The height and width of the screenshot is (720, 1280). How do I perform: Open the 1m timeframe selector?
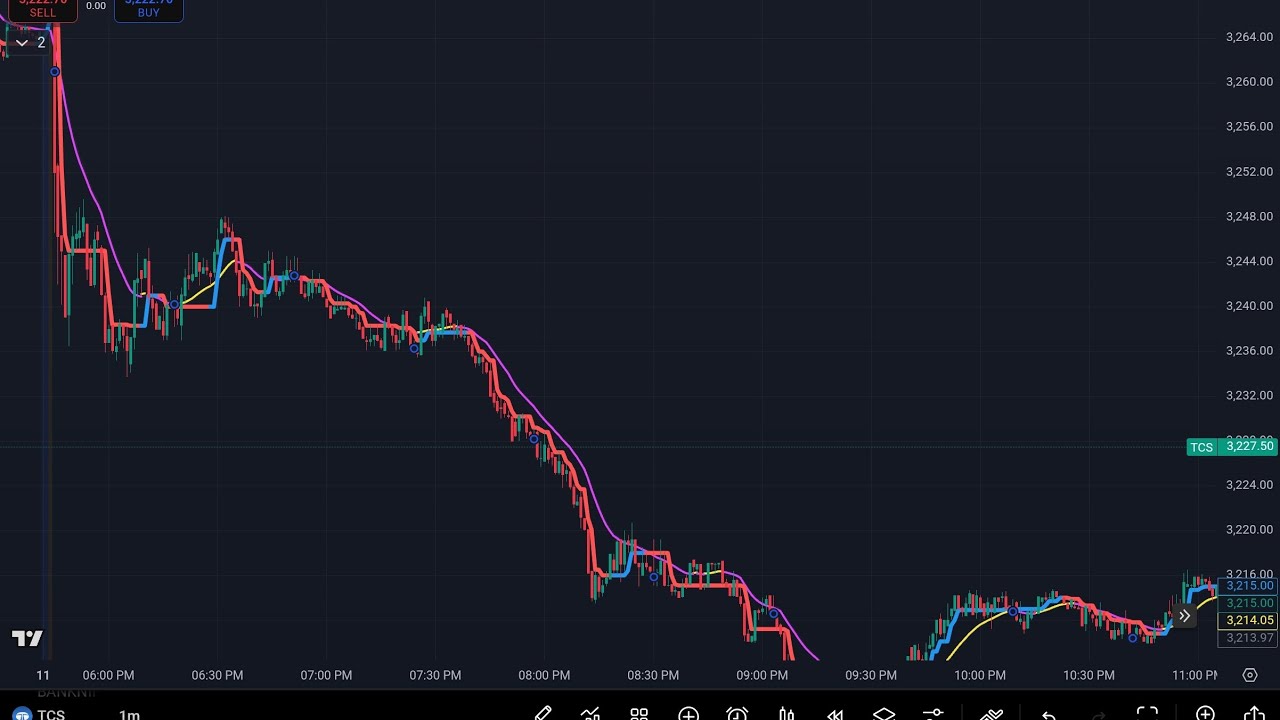tap(129, 714)
